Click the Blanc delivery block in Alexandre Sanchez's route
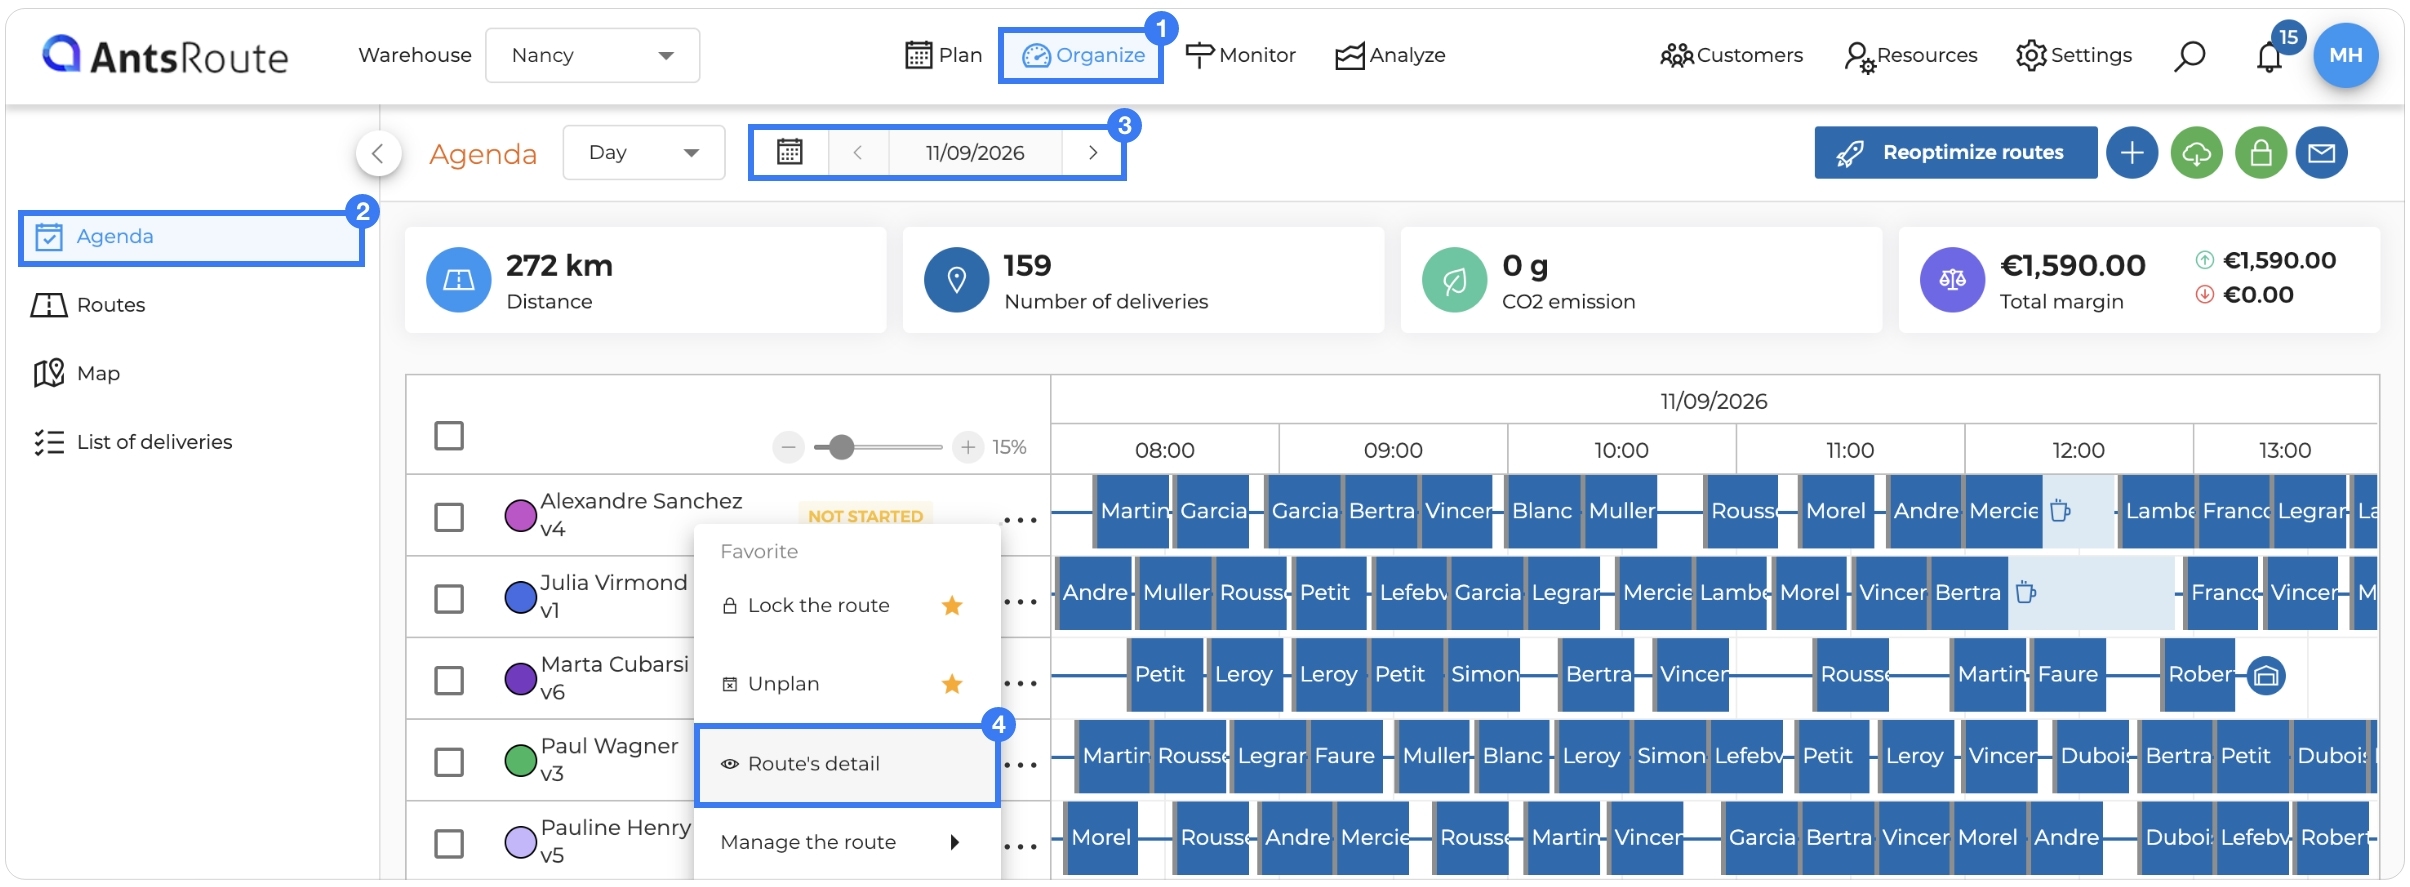2410x887 pixels. point(1541,511)
